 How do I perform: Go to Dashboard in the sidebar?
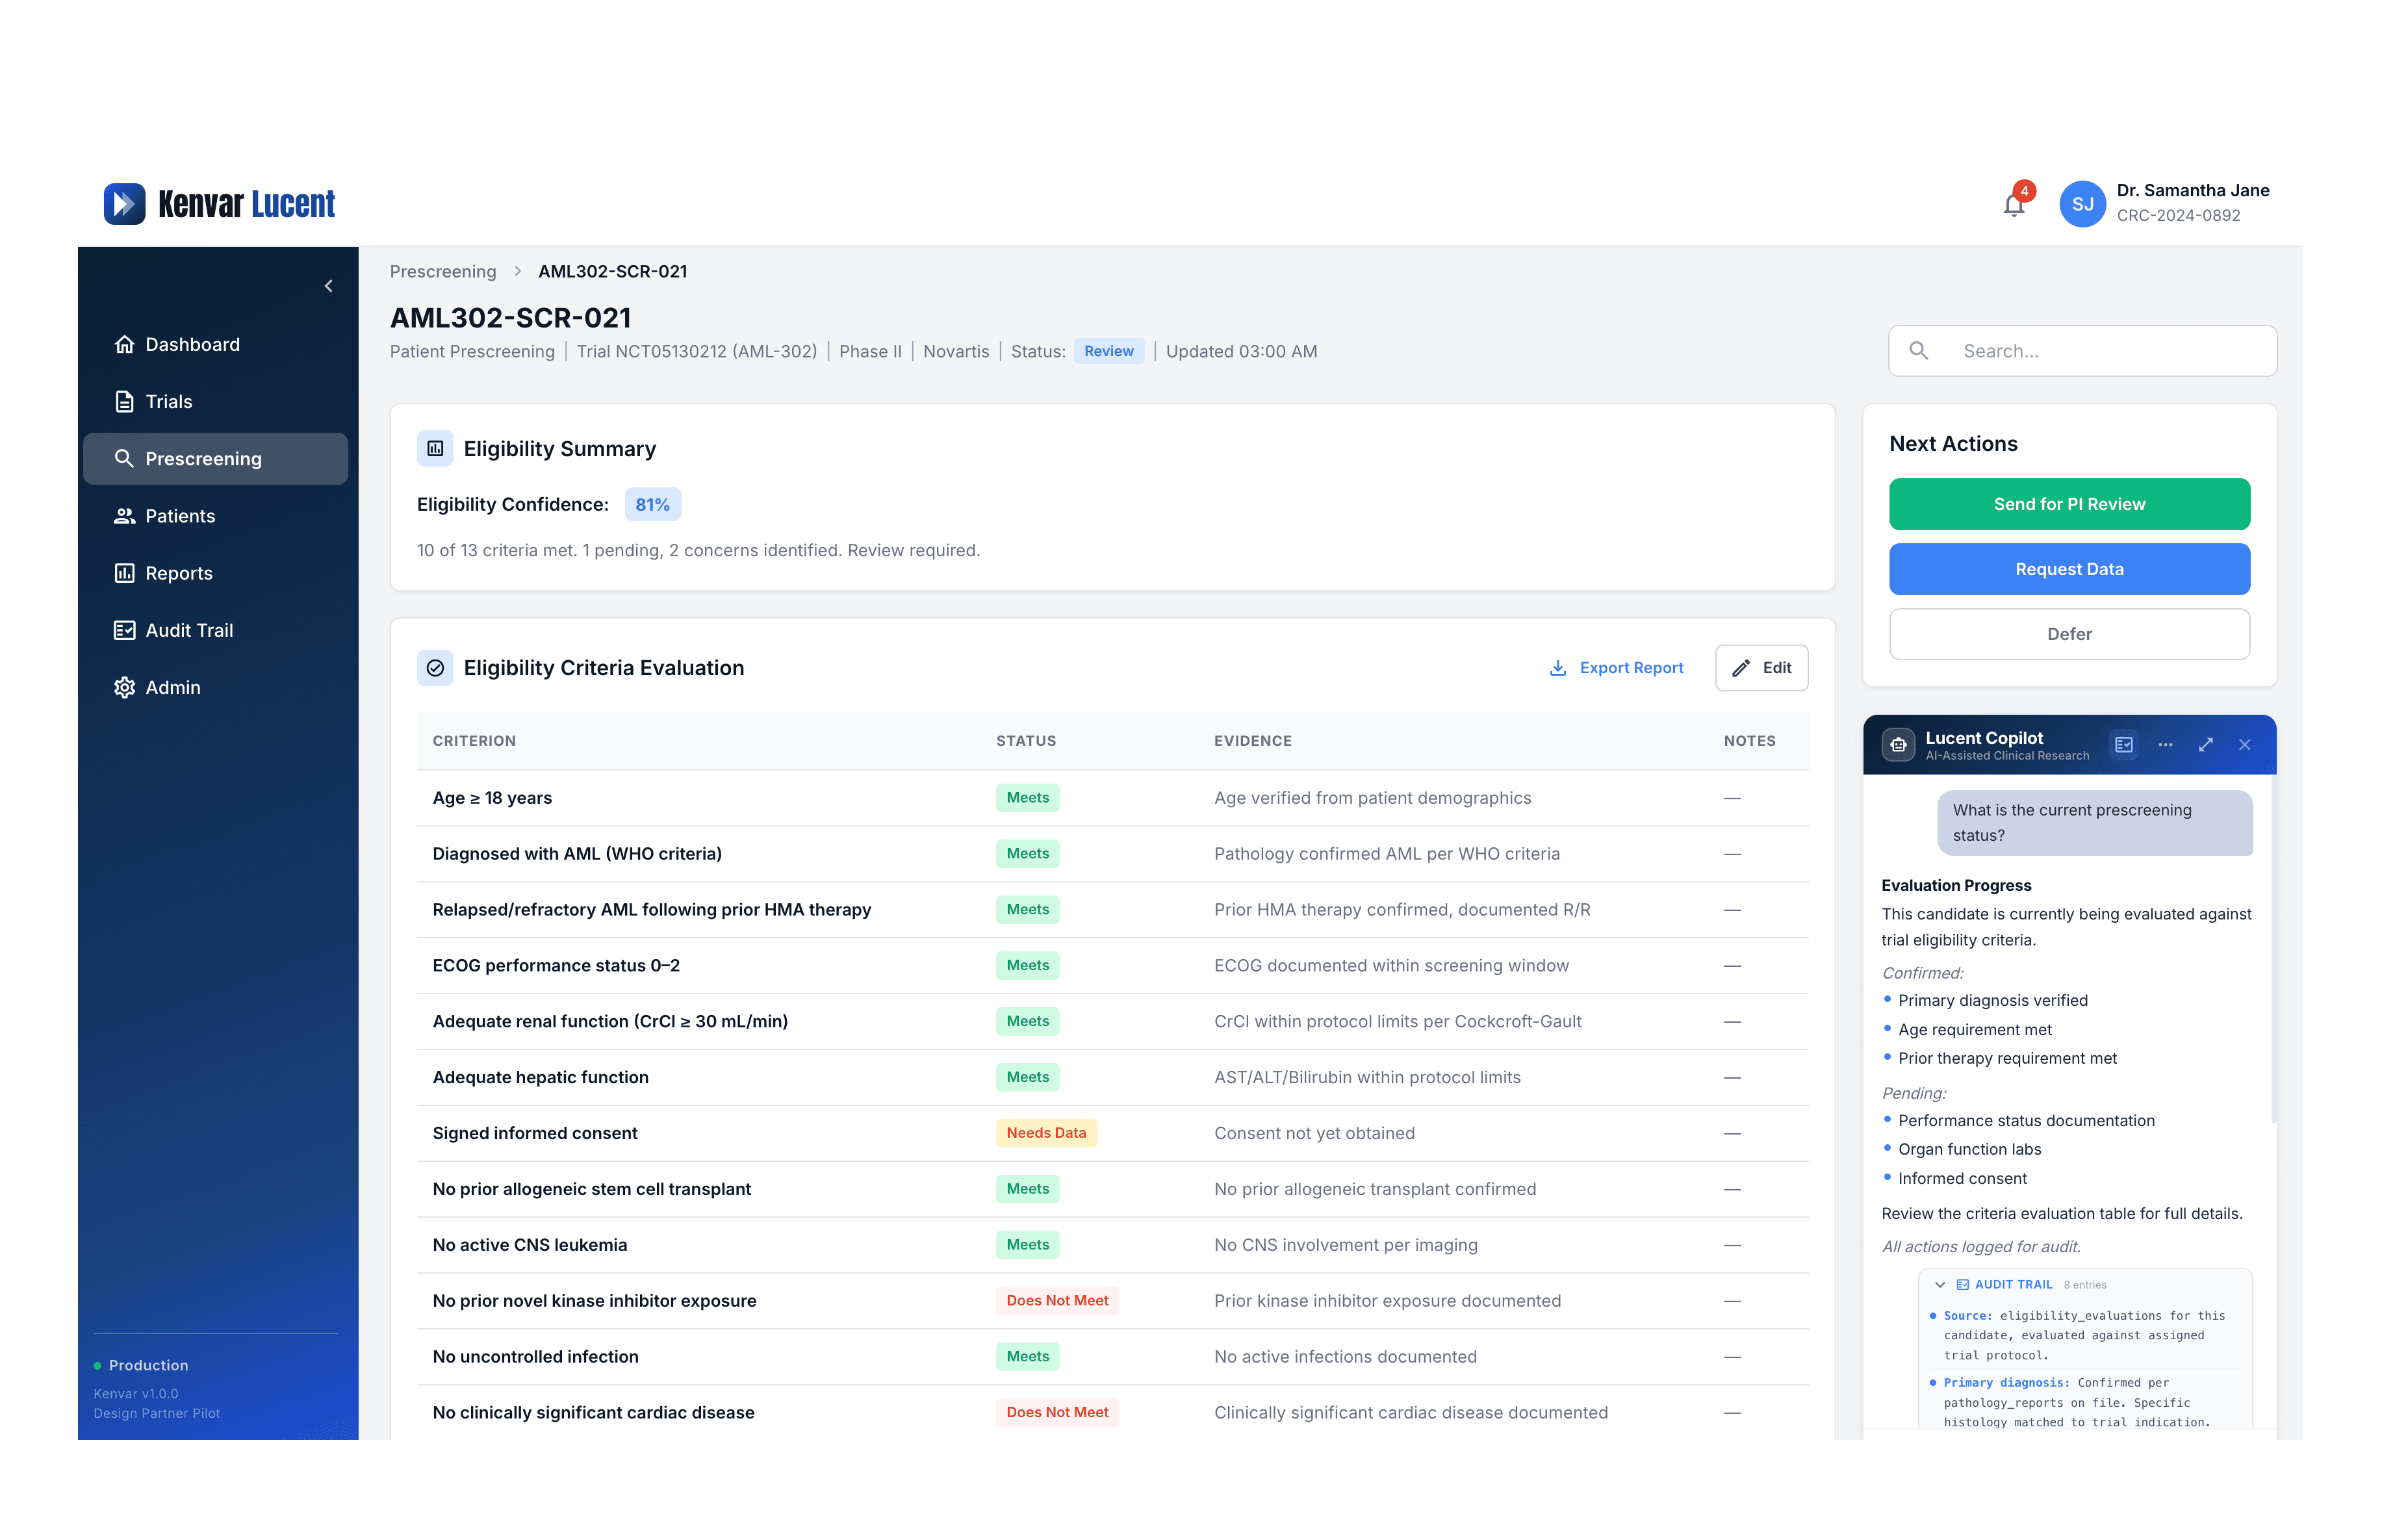216,345
